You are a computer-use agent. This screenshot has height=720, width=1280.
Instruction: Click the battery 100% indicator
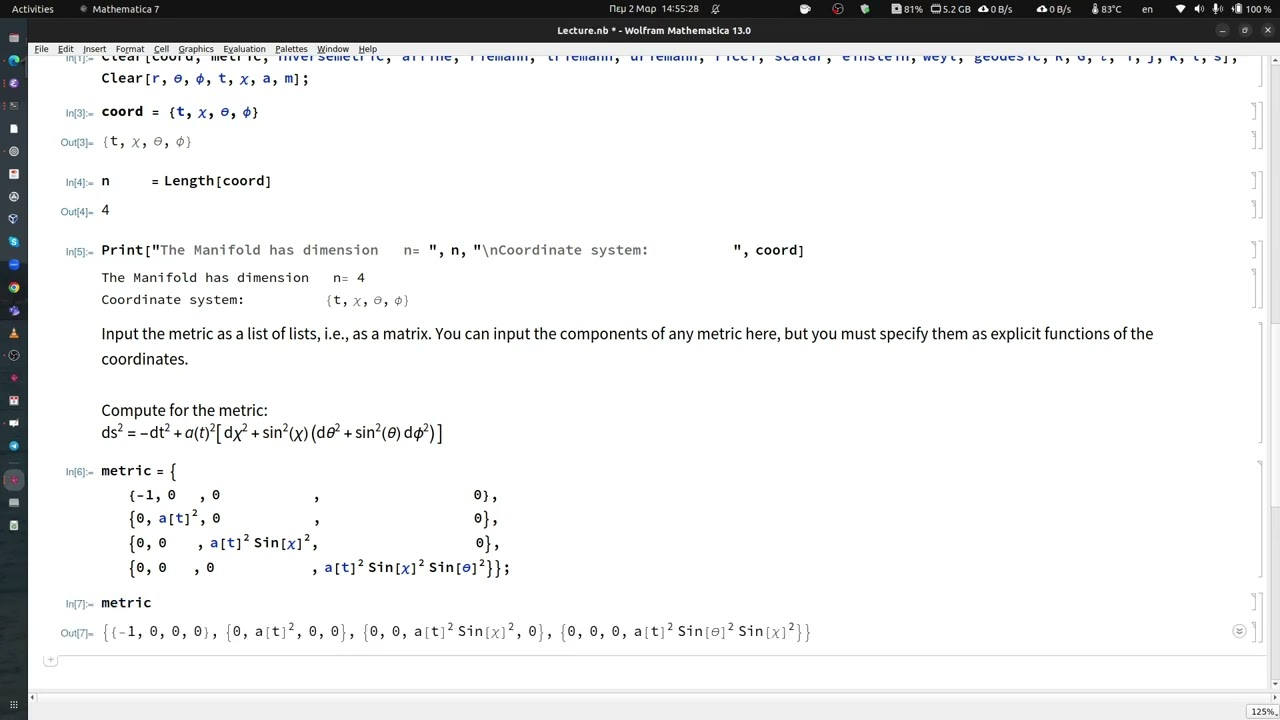[x=1251, y=9]
